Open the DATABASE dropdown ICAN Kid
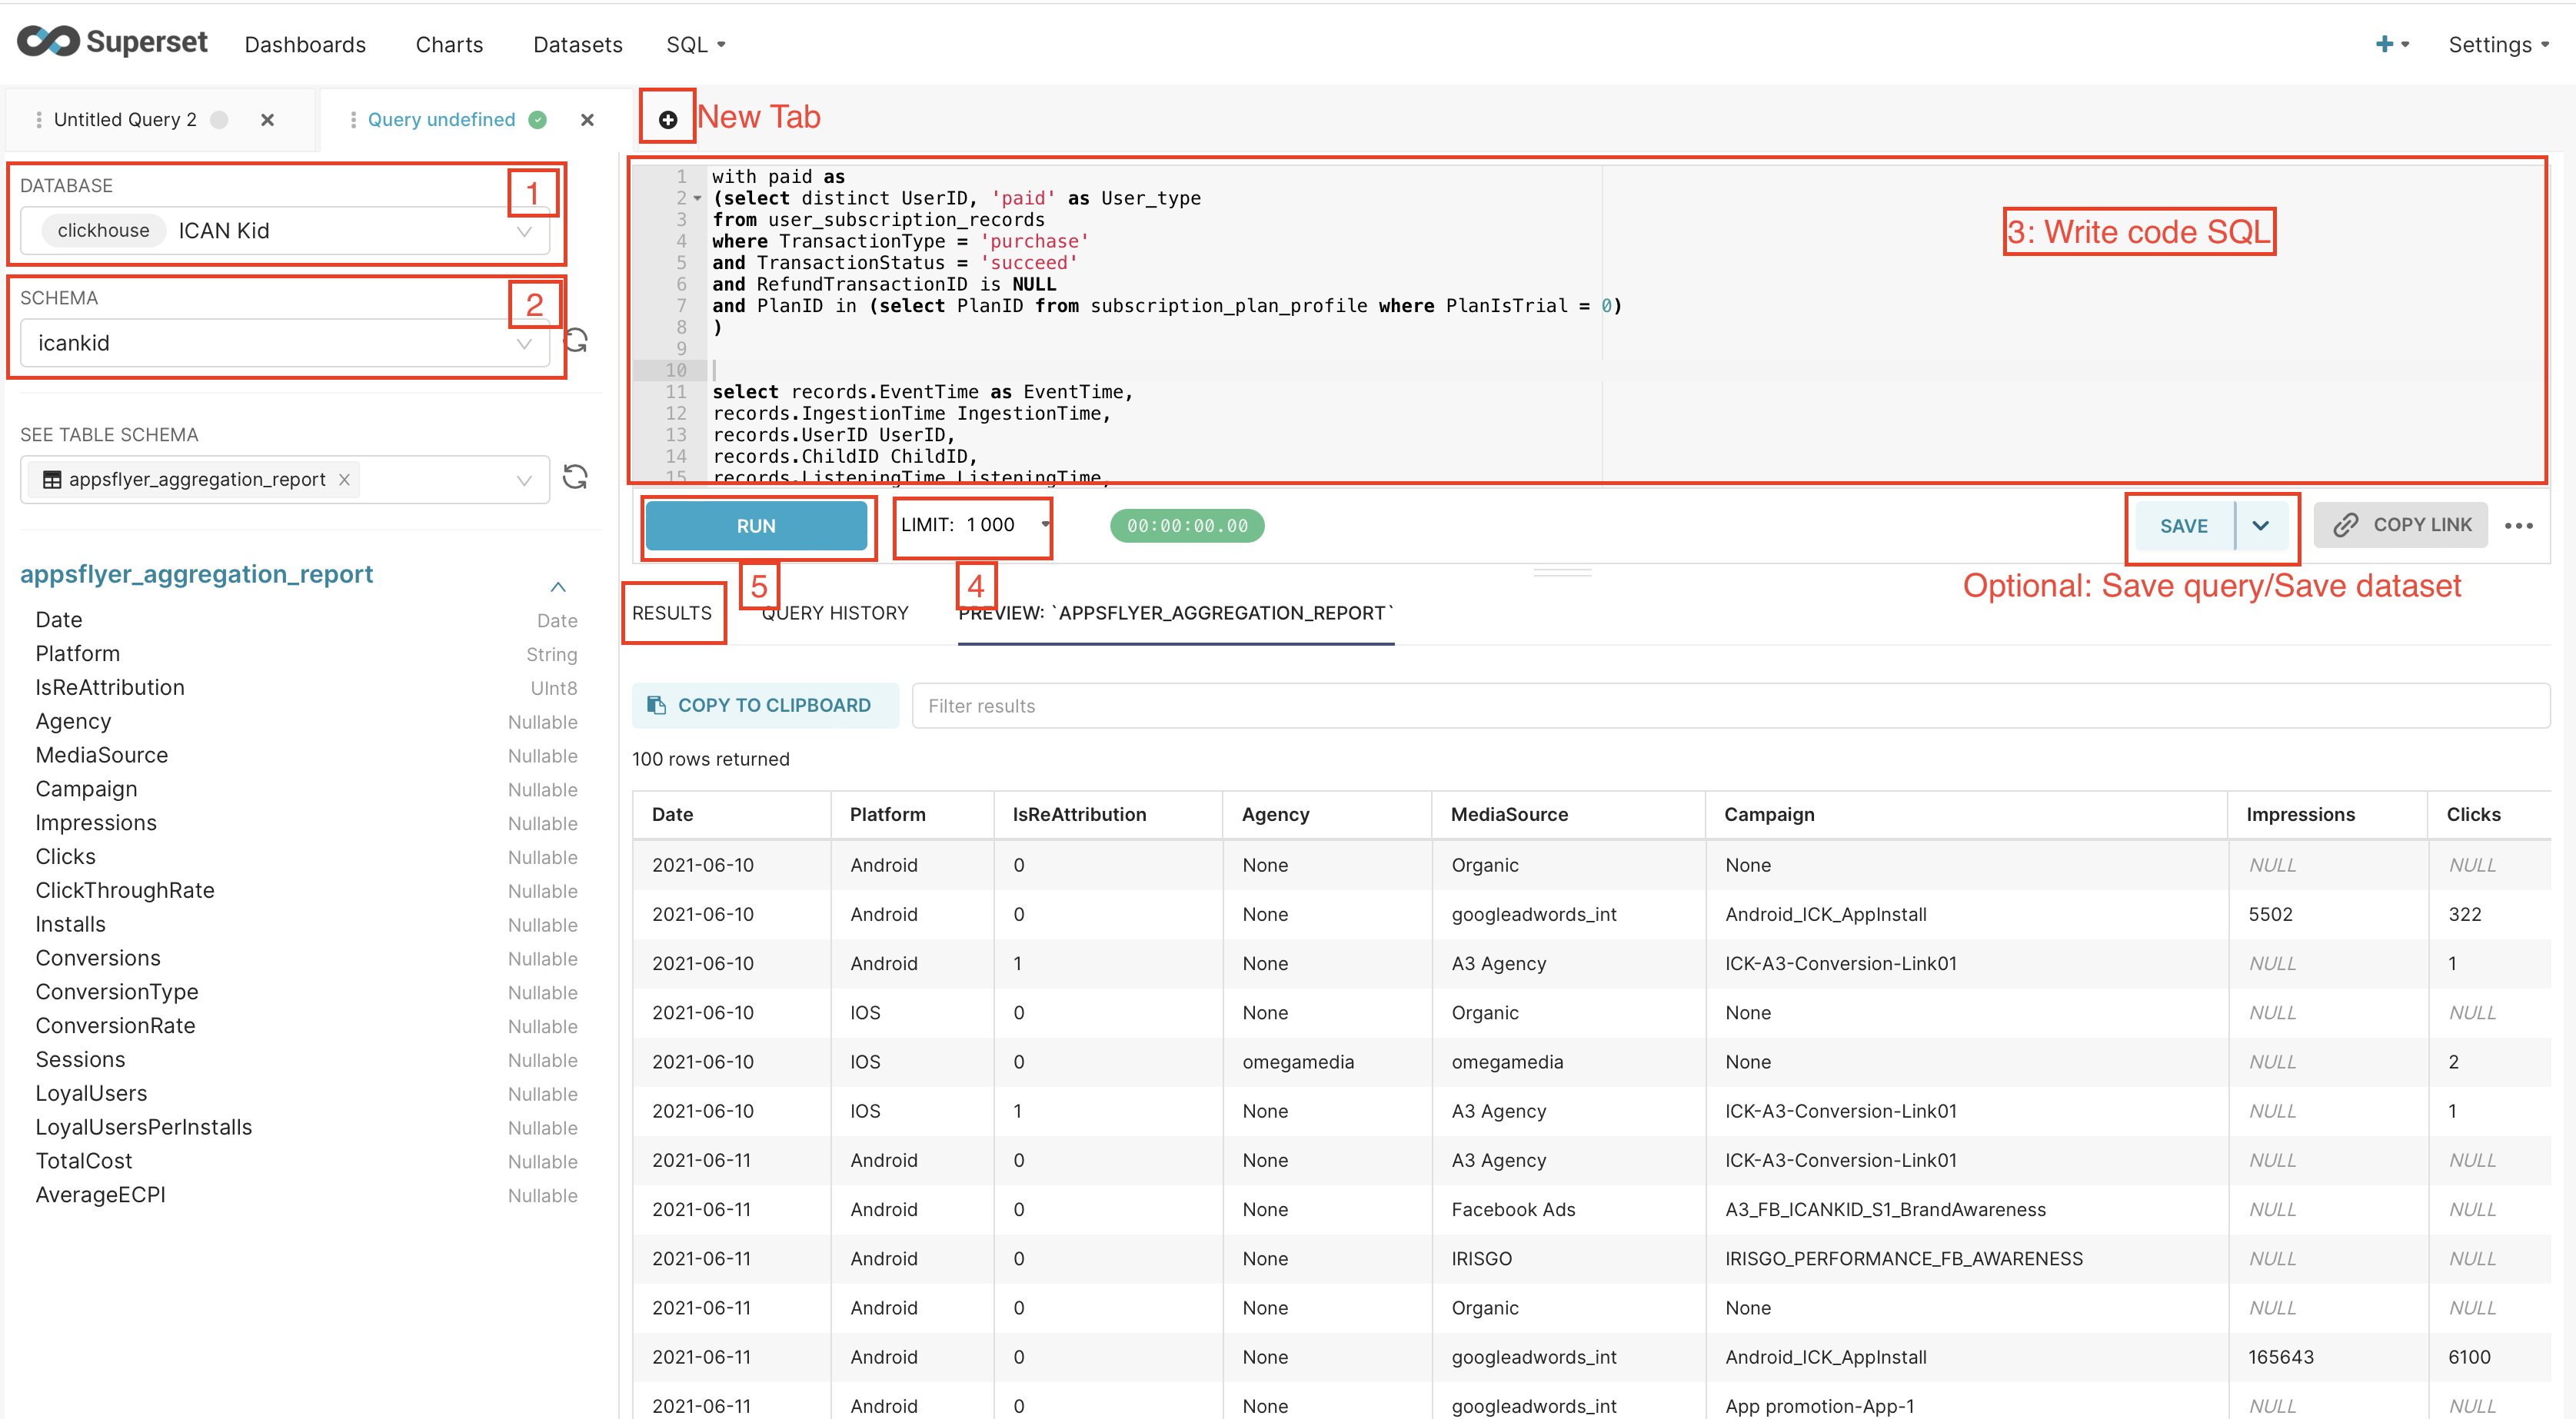The height and width of the screenshot is (1419, 2576). [285, 230]
